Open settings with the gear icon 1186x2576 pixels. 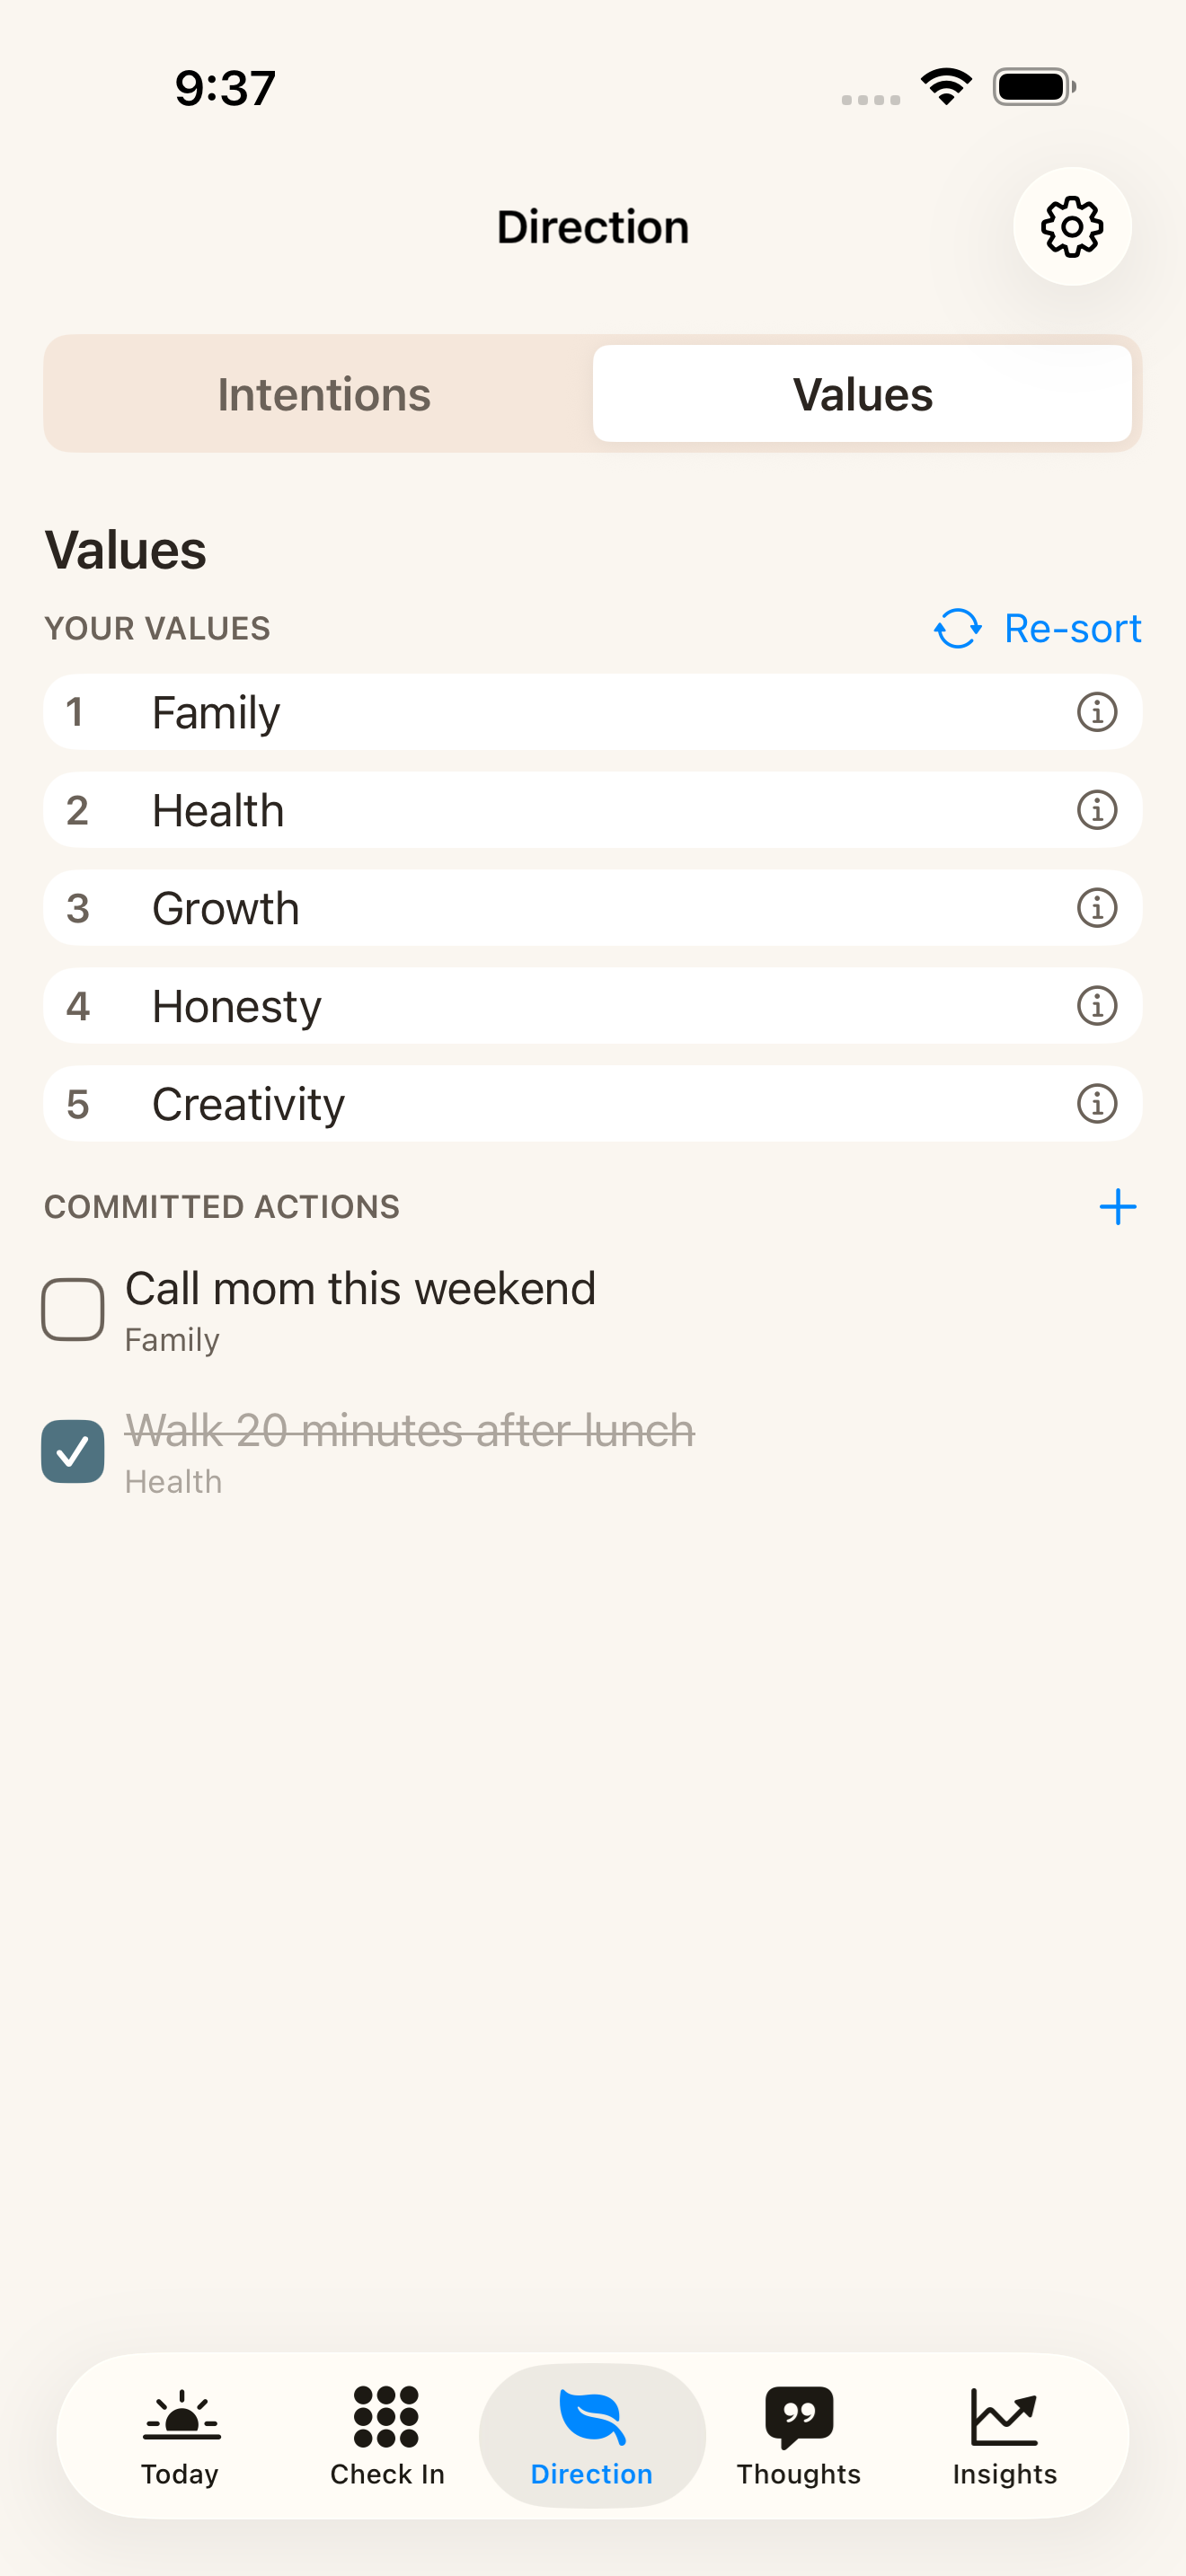pos(1071,226)
